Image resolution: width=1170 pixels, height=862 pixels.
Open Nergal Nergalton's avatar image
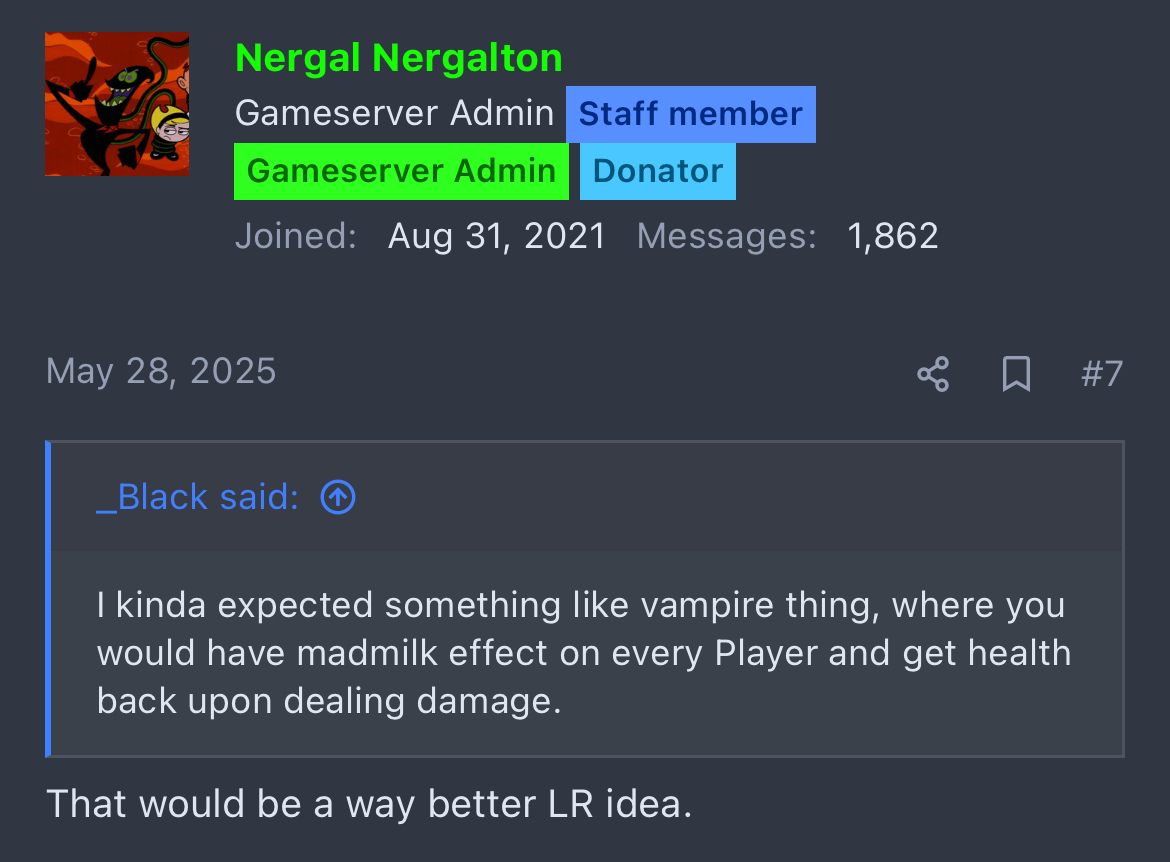coord(117,104)
